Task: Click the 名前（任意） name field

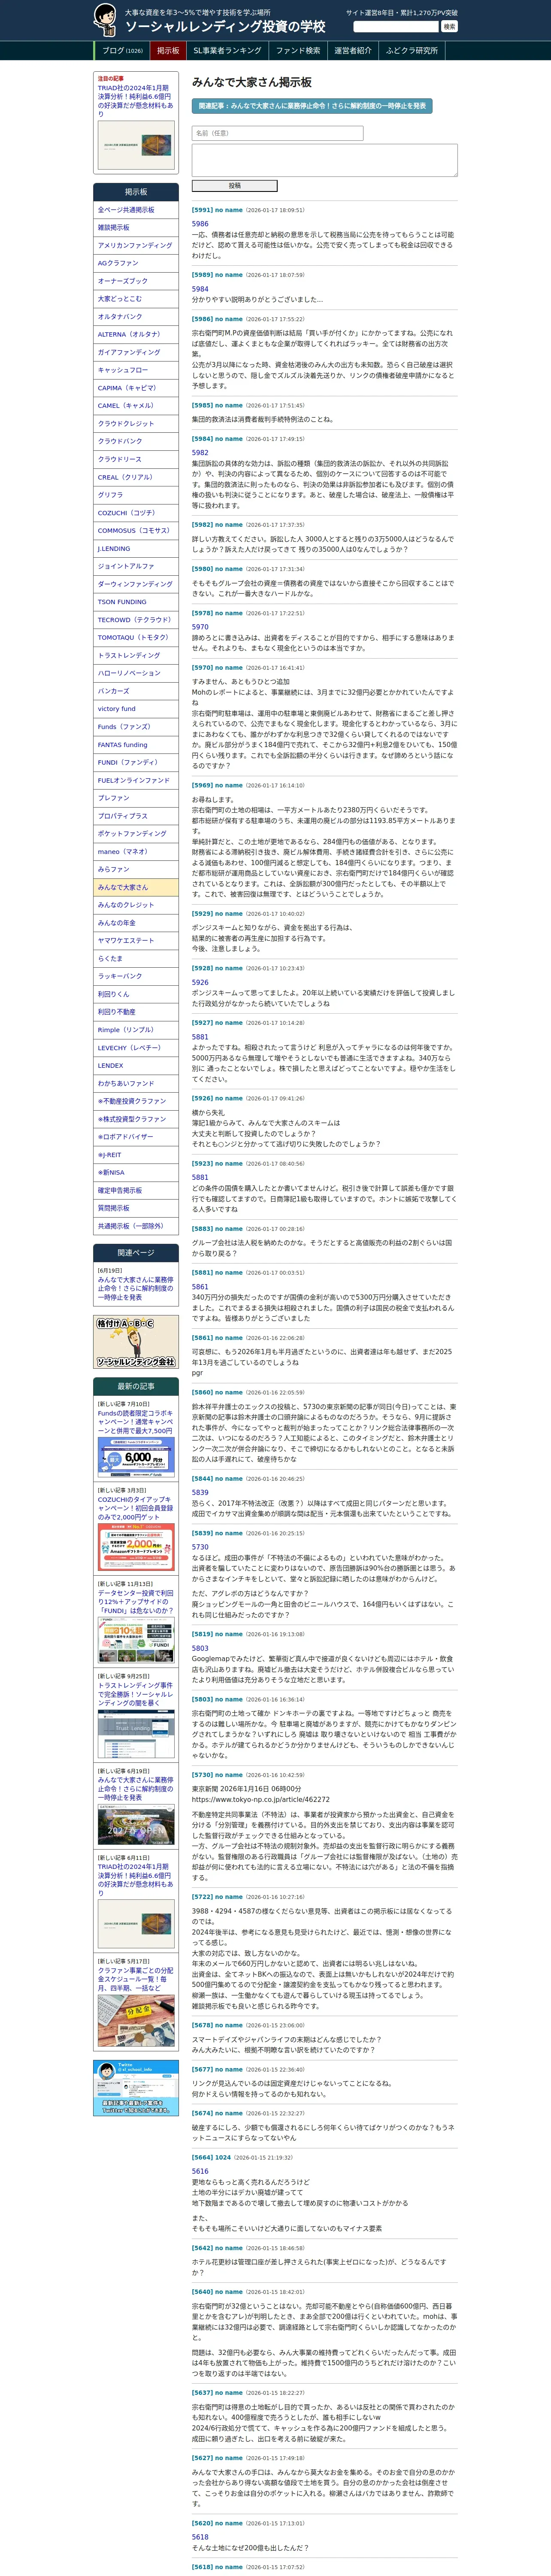Action: (277, 133)
